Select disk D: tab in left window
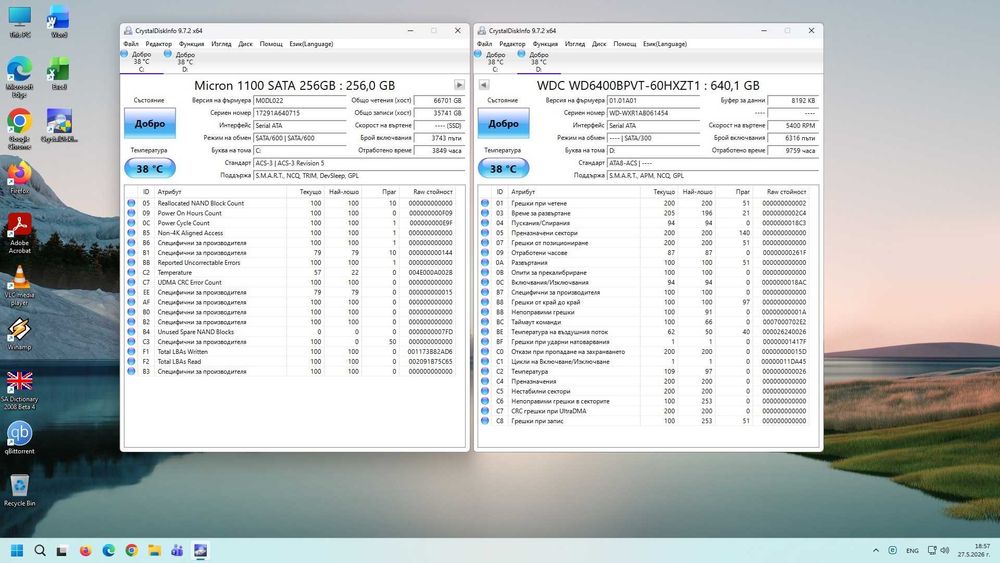 [x=185, y=61]
